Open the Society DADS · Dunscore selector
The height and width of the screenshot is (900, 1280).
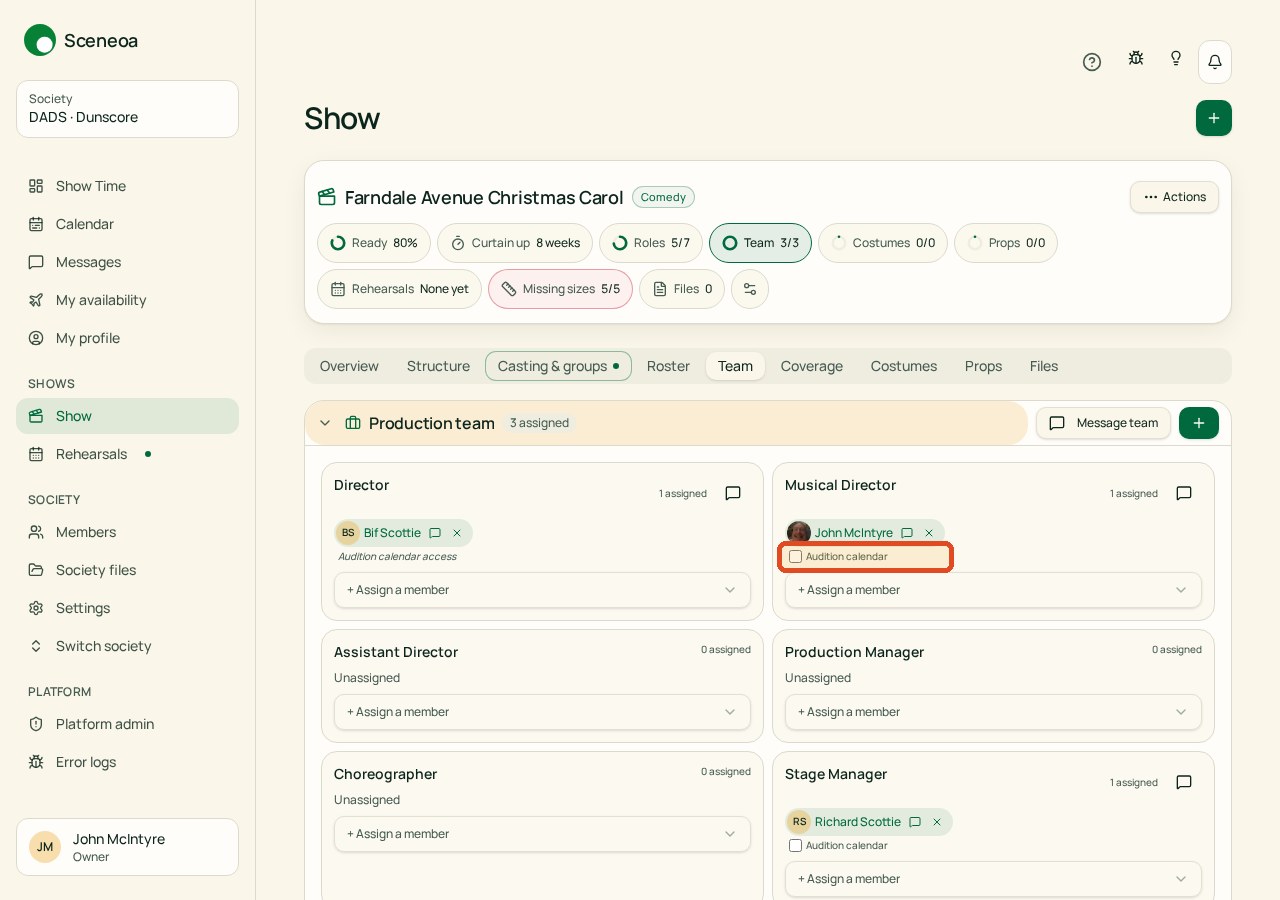[x=127, y=109]
